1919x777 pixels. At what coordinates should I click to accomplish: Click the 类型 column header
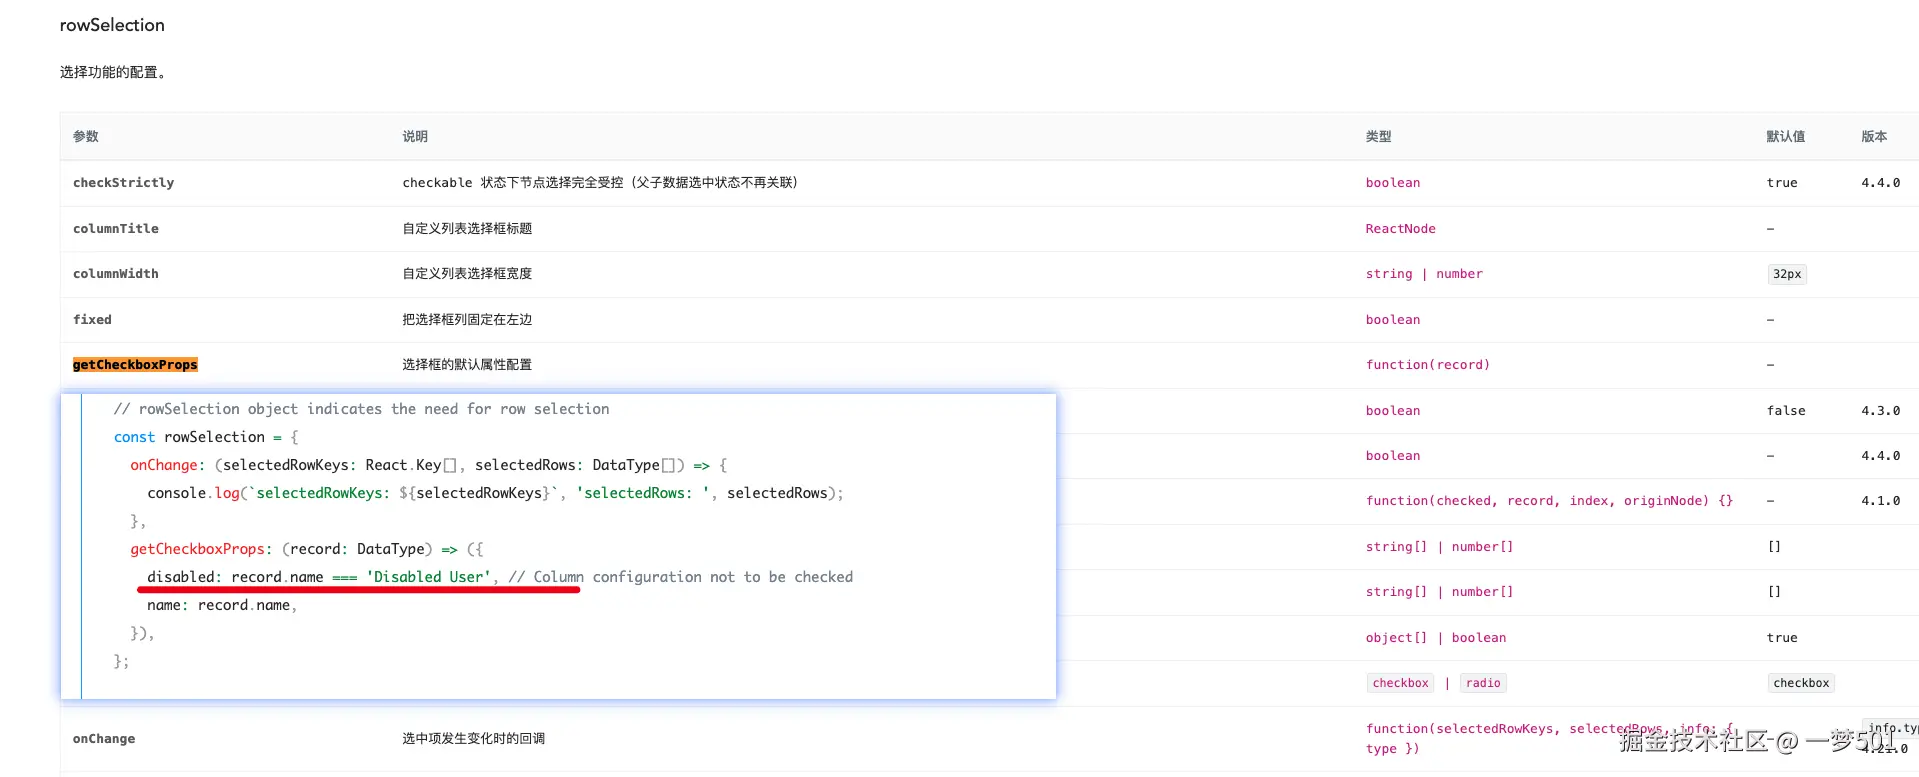pyautogui.click(x=1378, y=137)
